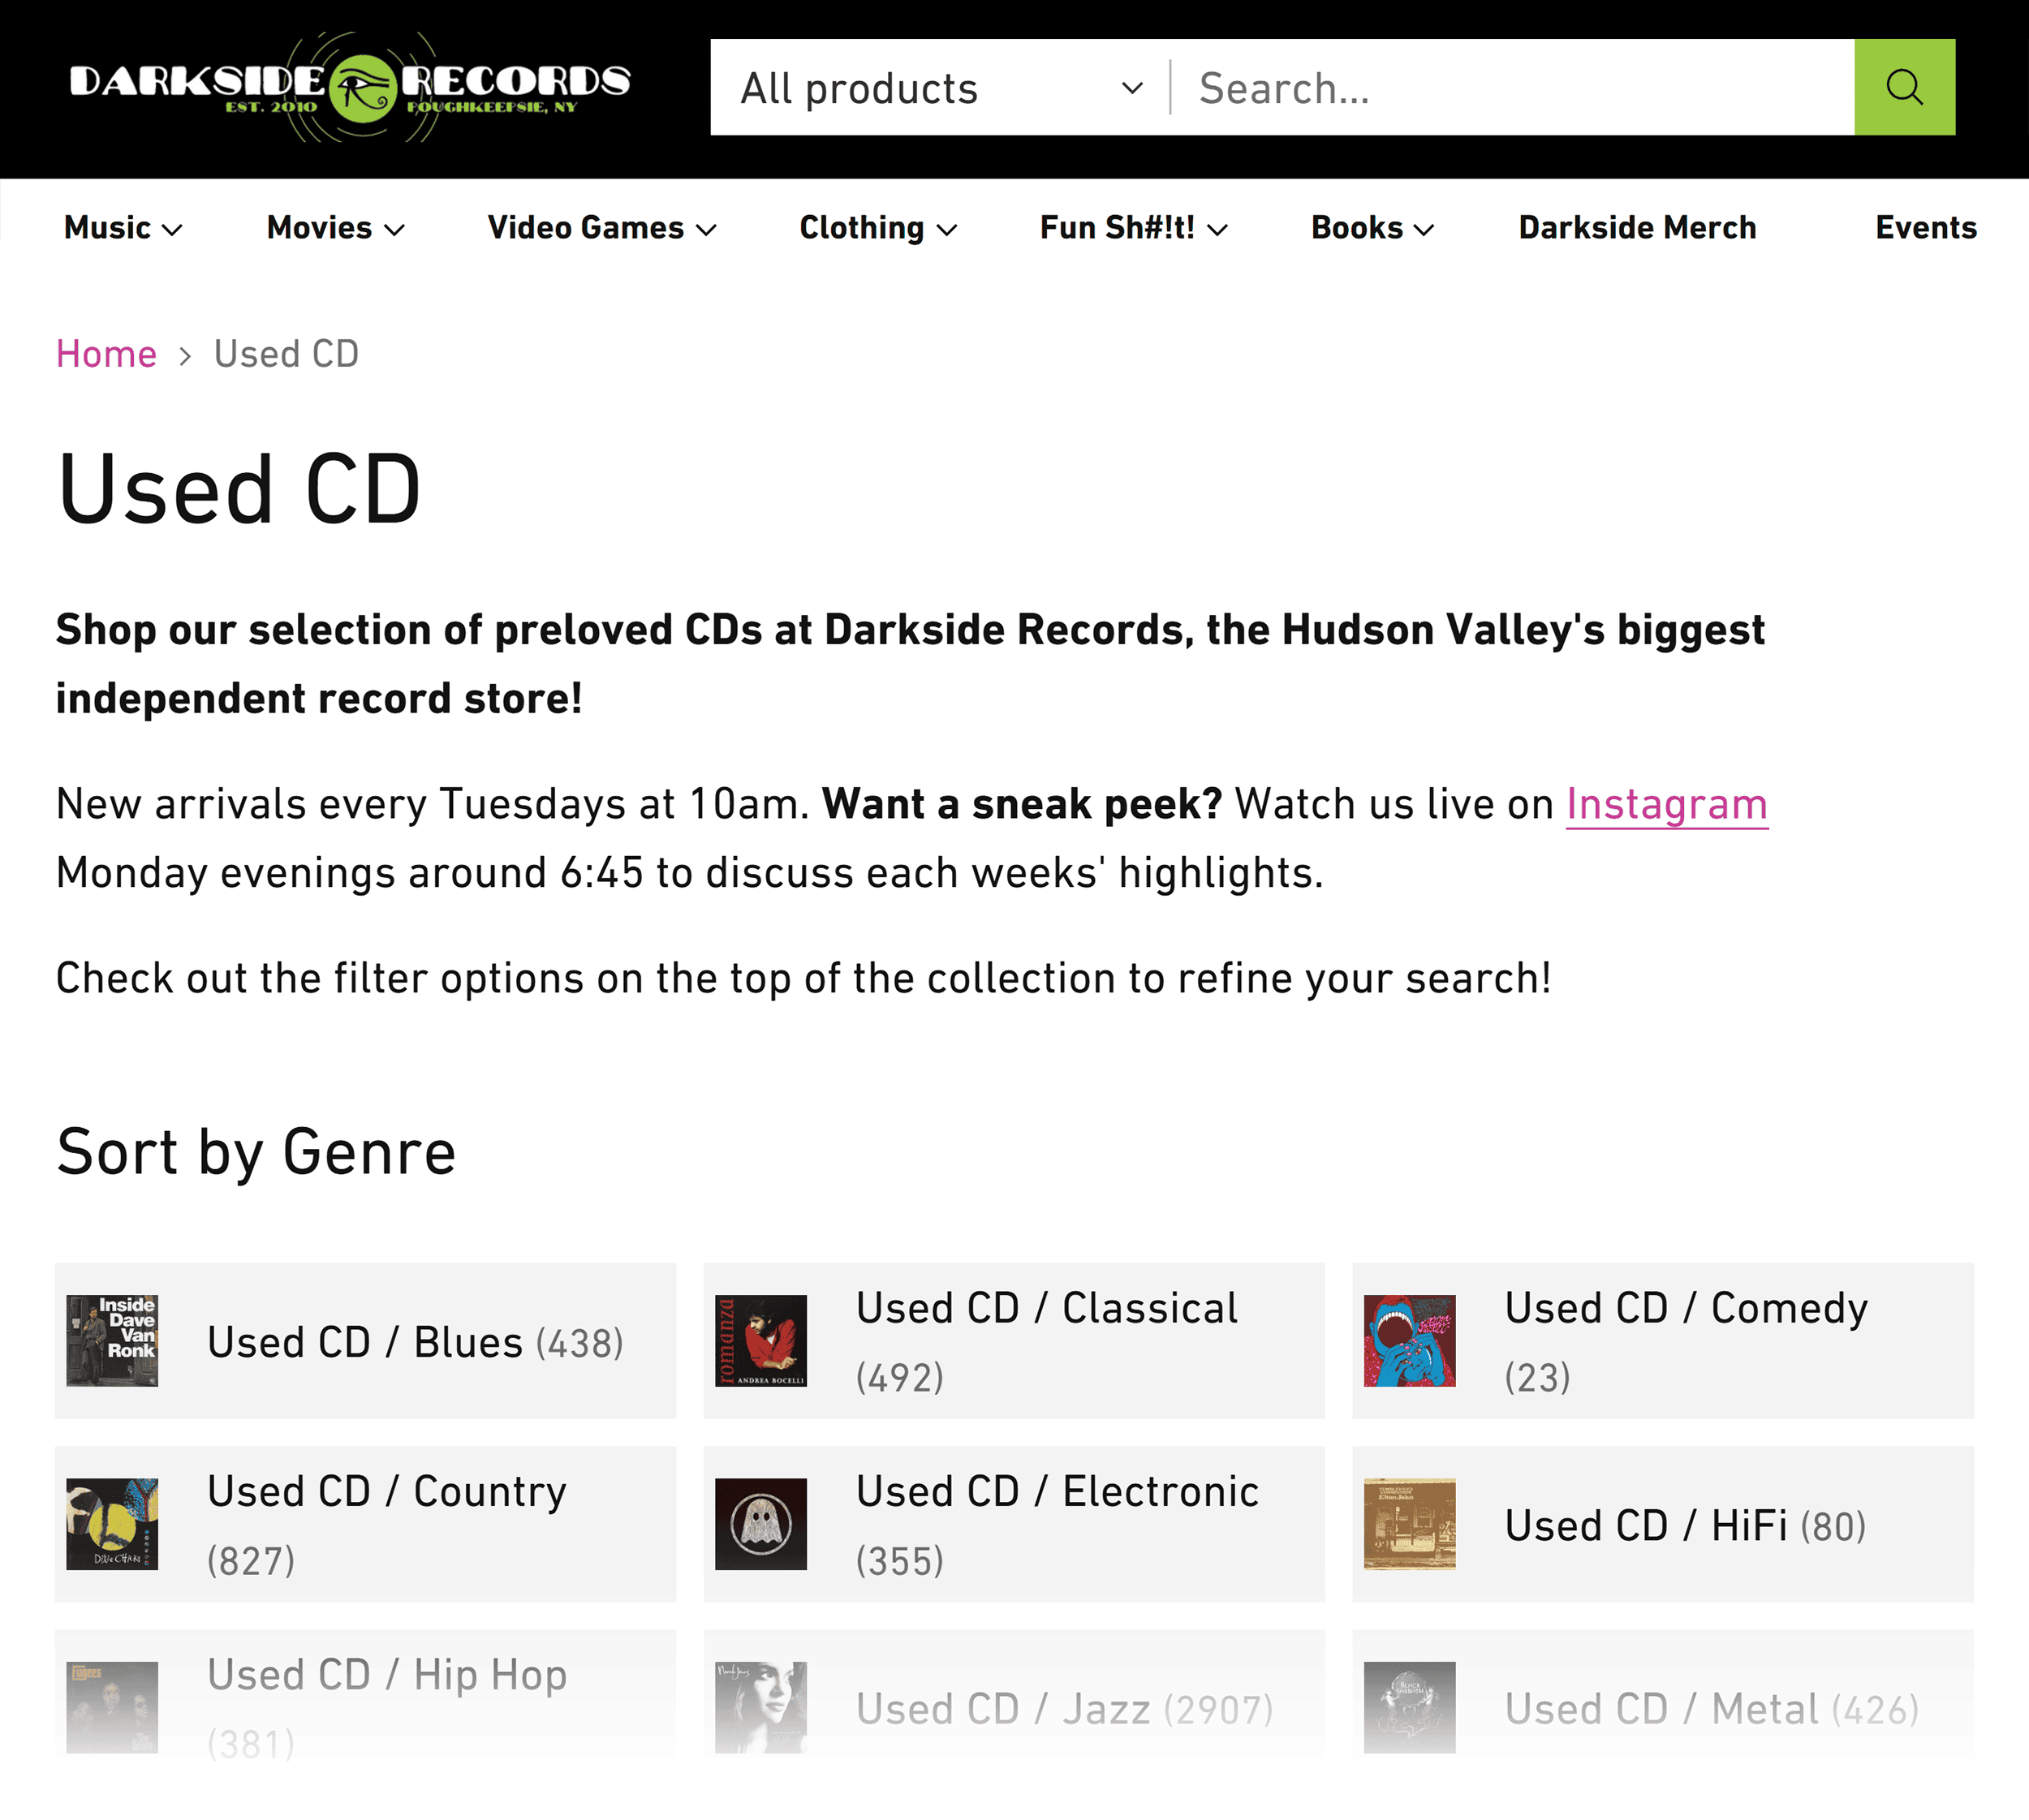
Task: Open the All products dropdown
Action: point(940,88)
